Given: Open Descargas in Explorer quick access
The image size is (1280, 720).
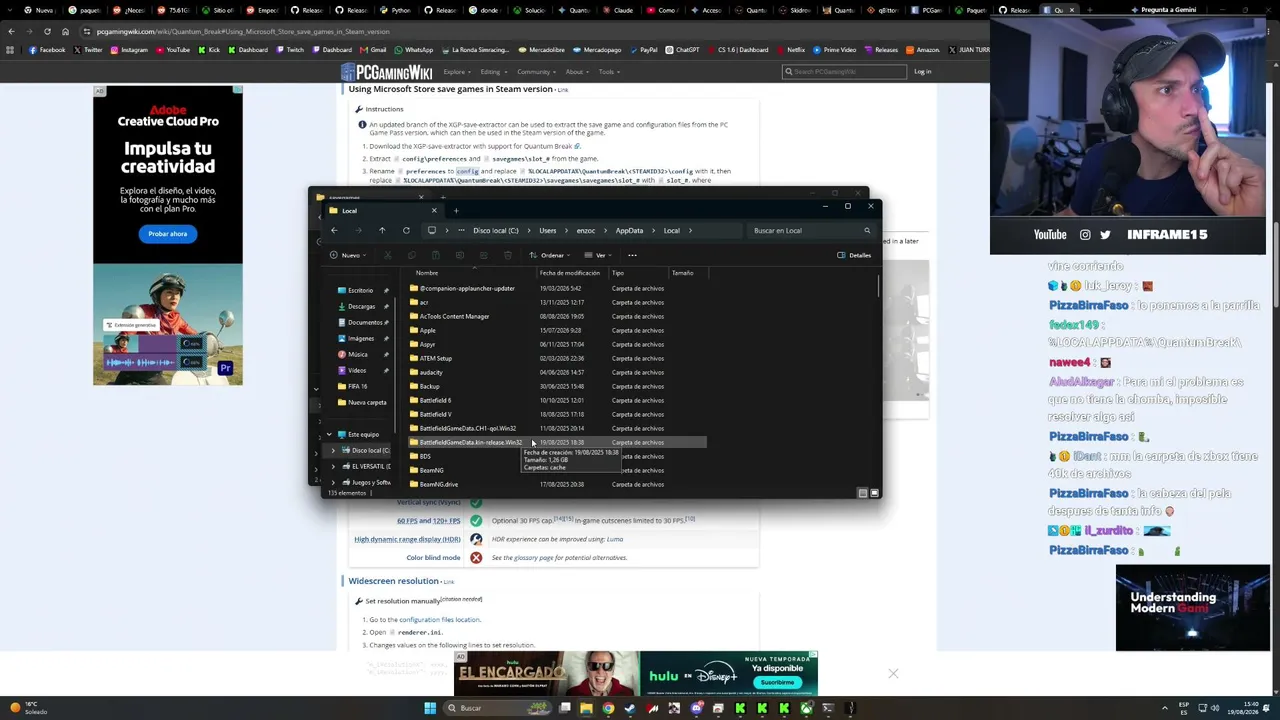Looking at the screenshot, I should tap(361, 307).
